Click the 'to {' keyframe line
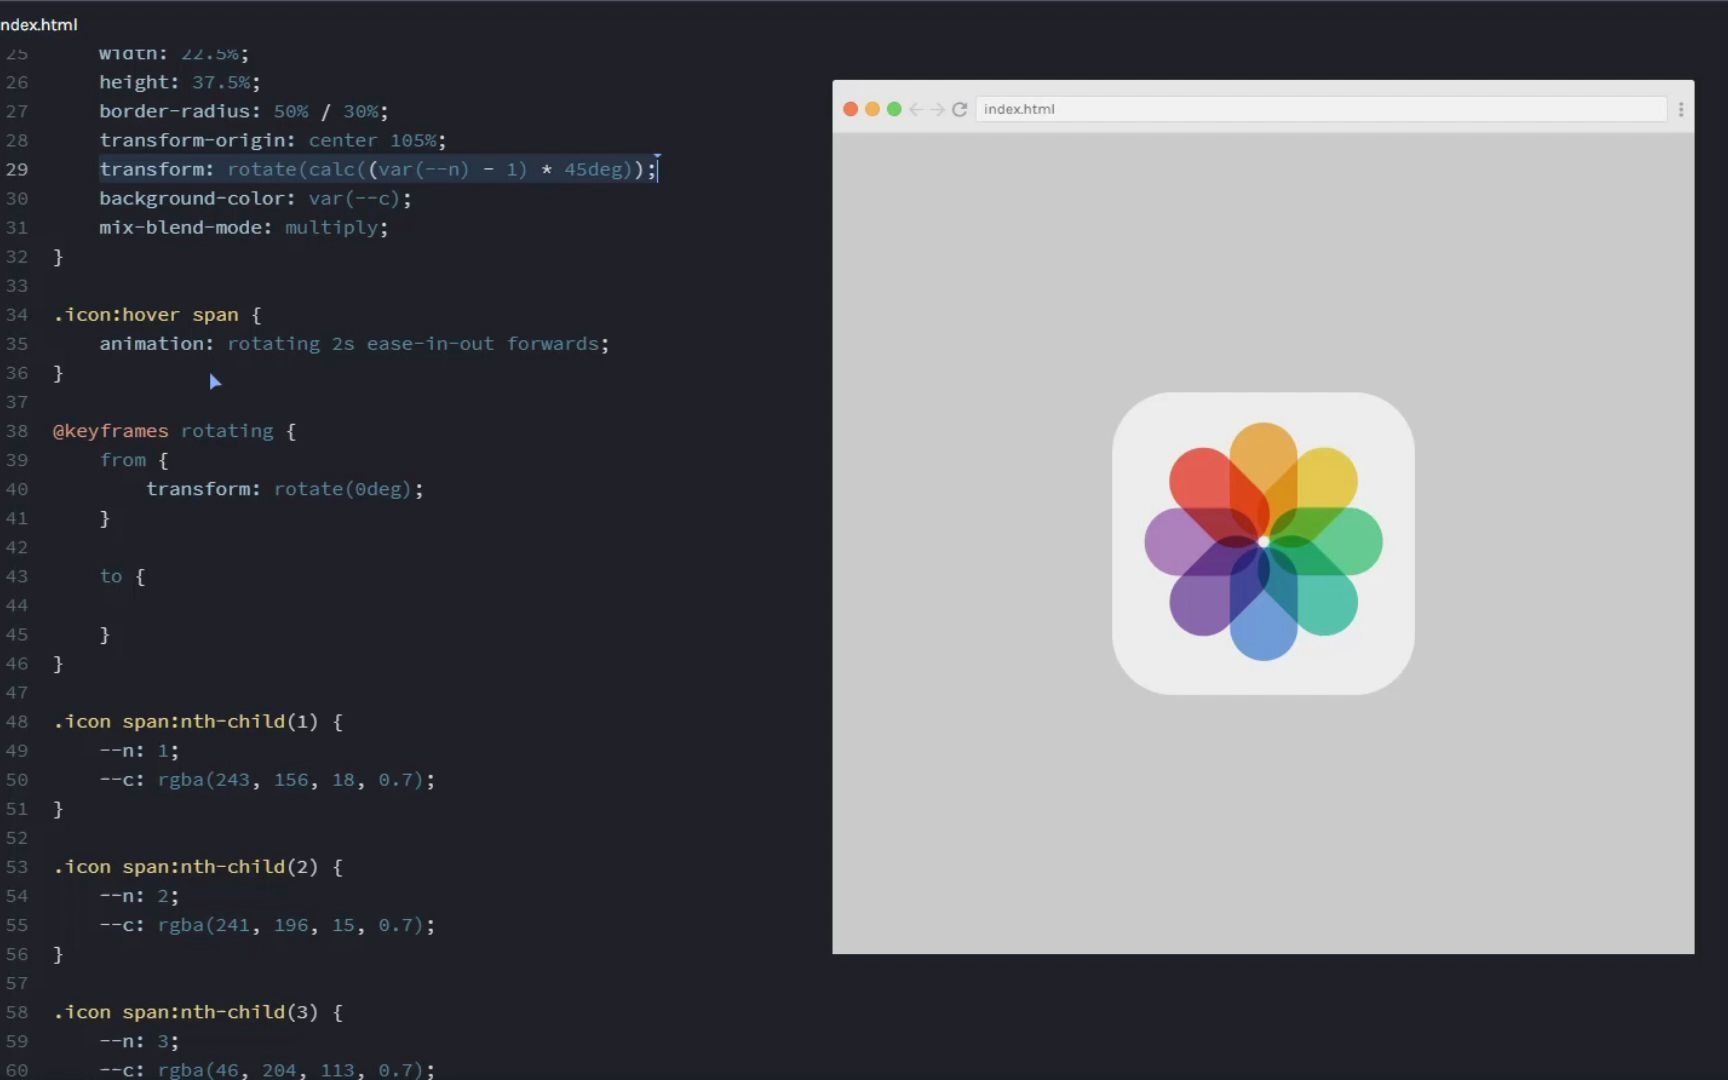The height and width of the screenshot is (1080, 1728). coord(122,576)
